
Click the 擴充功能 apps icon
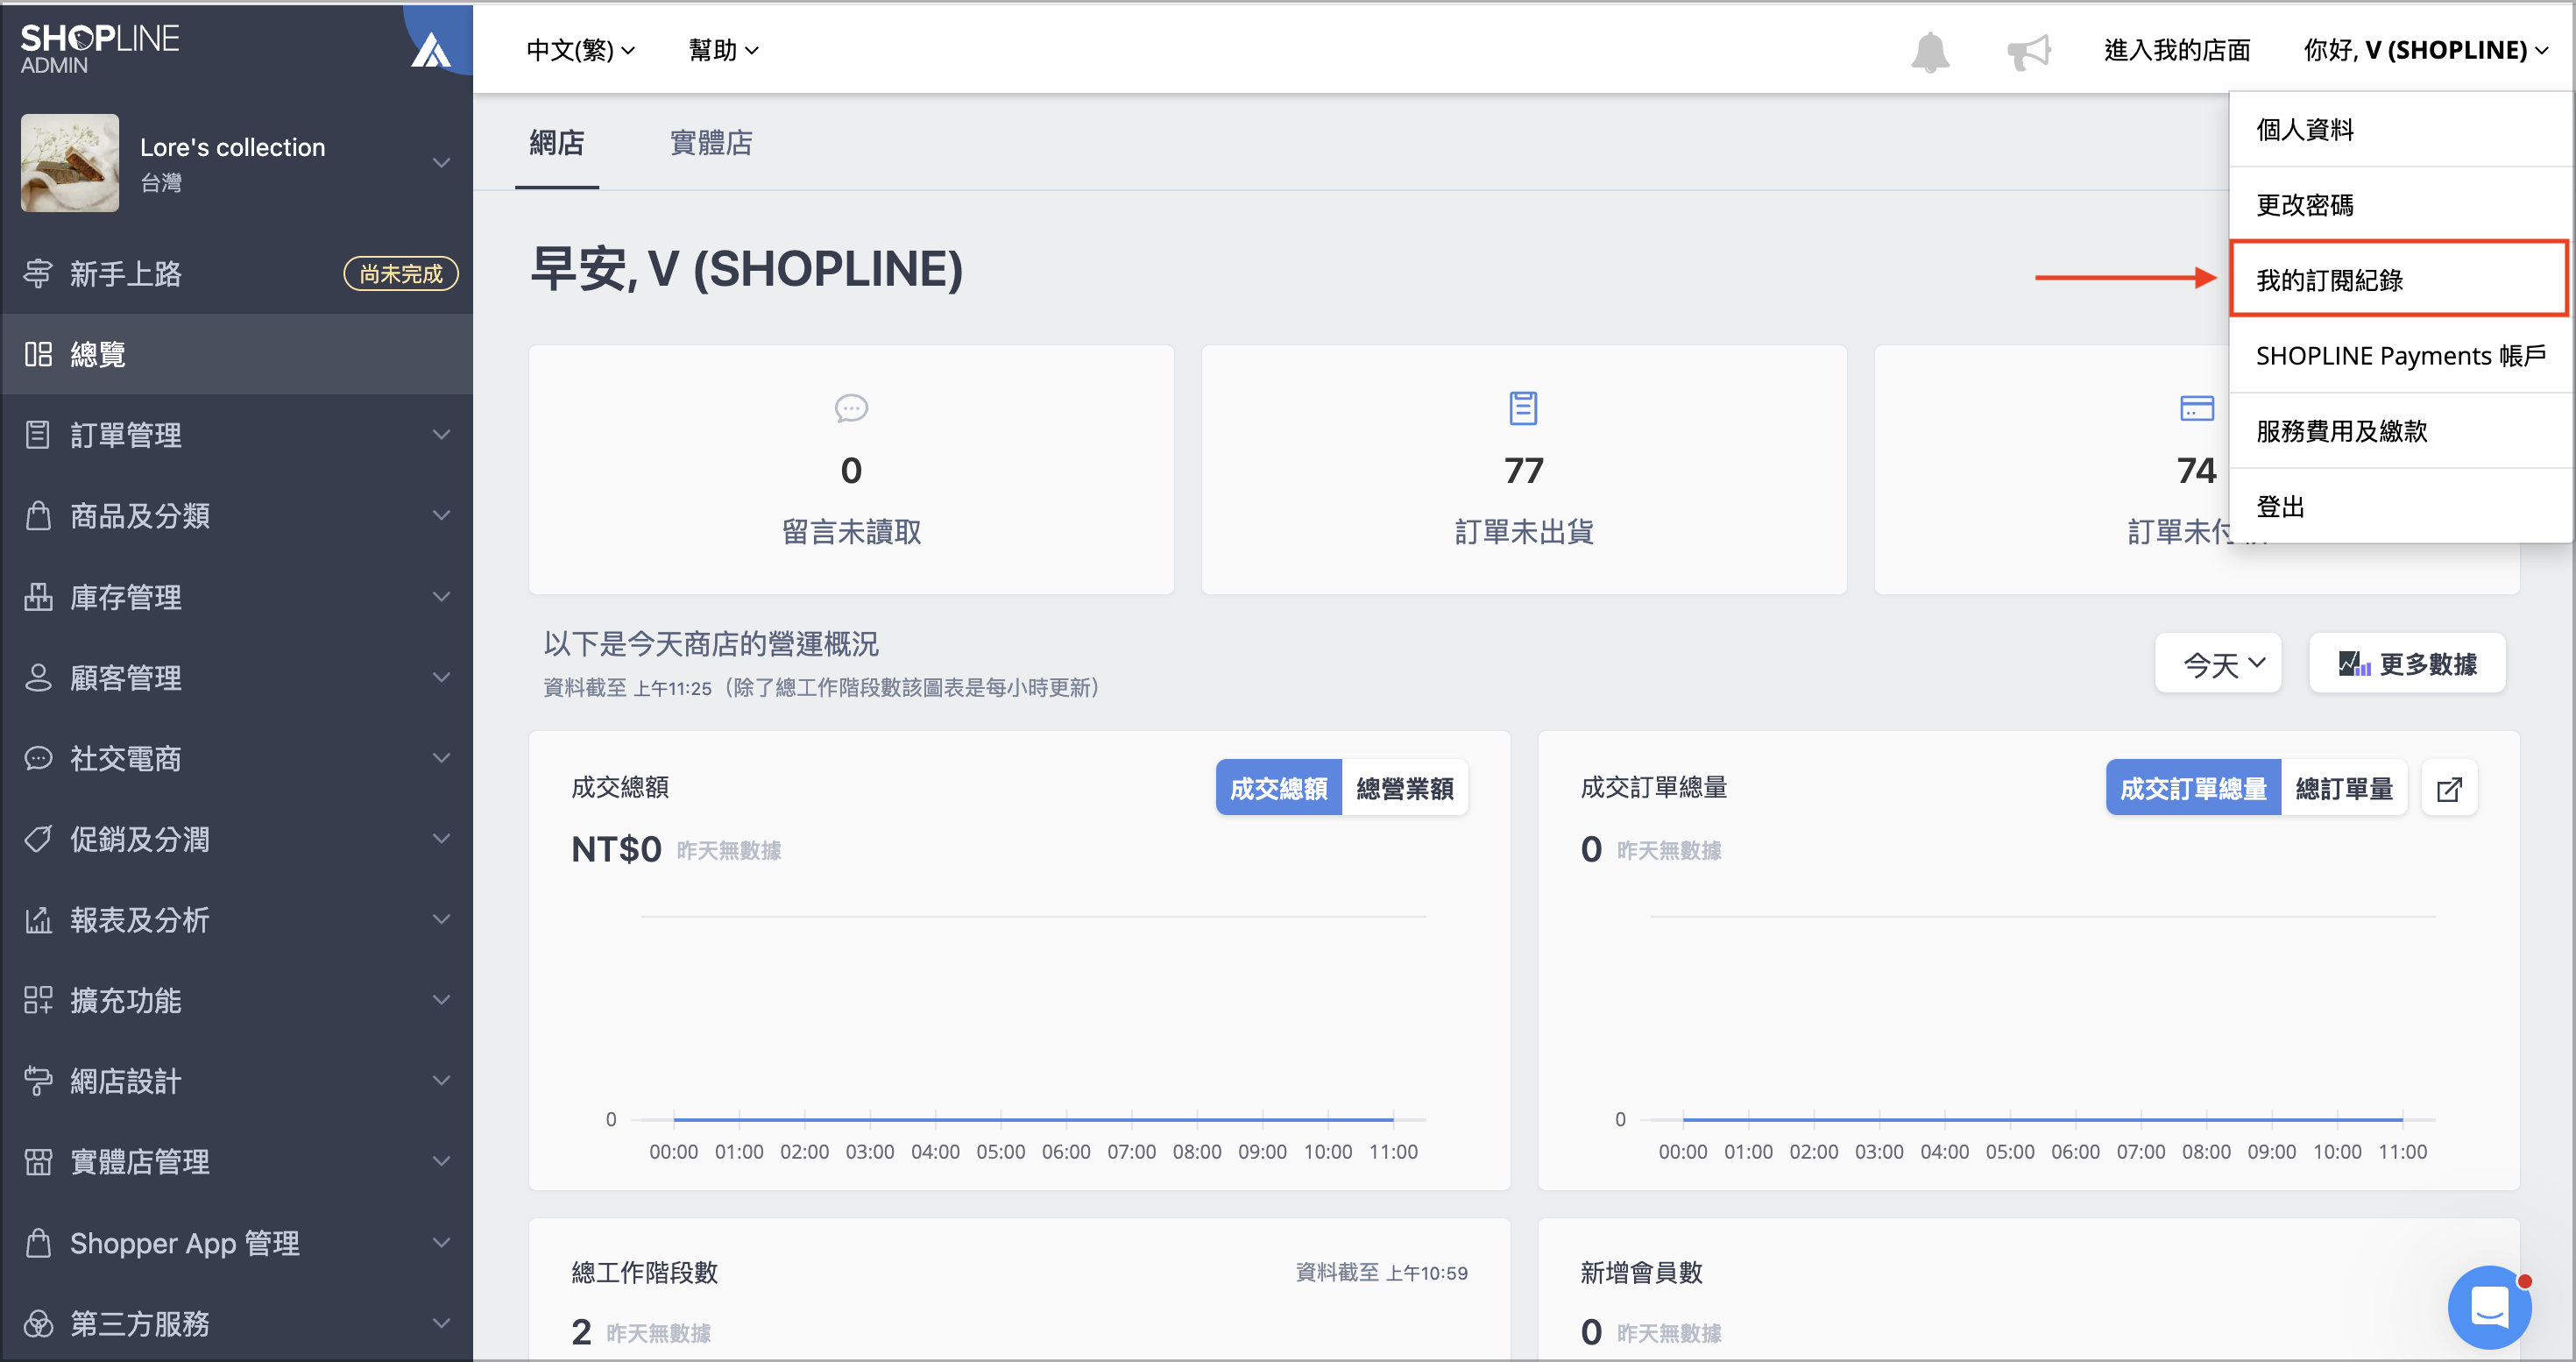tap(38, 1000)
